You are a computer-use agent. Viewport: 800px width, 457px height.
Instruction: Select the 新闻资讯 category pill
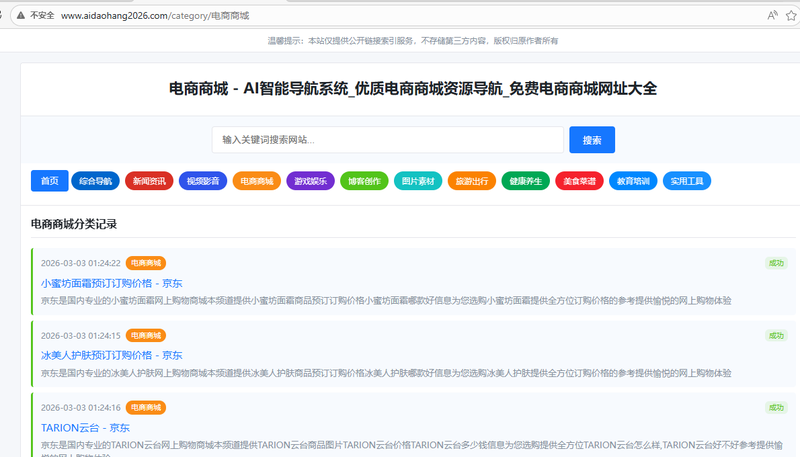coord(149,181)
